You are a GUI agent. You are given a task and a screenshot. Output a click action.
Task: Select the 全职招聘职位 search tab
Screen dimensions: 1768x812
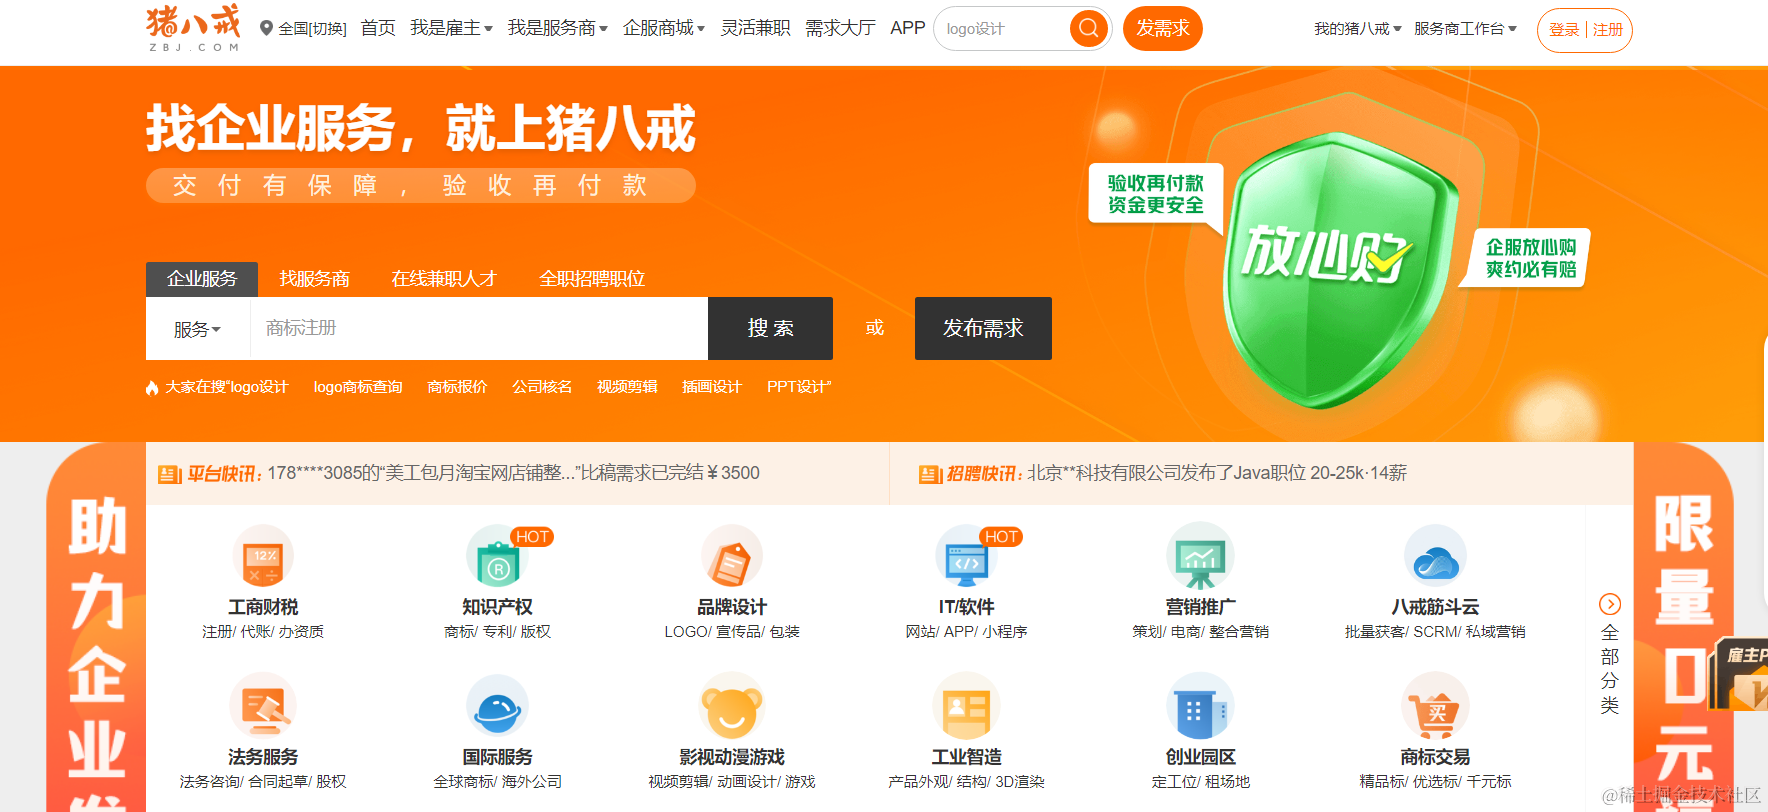point(592,279)
